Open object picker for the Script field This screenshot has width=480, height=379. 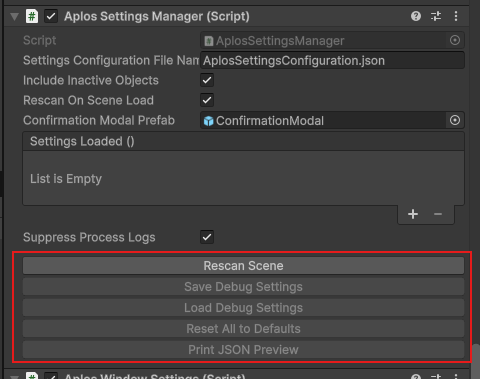[x=455, y=40]
